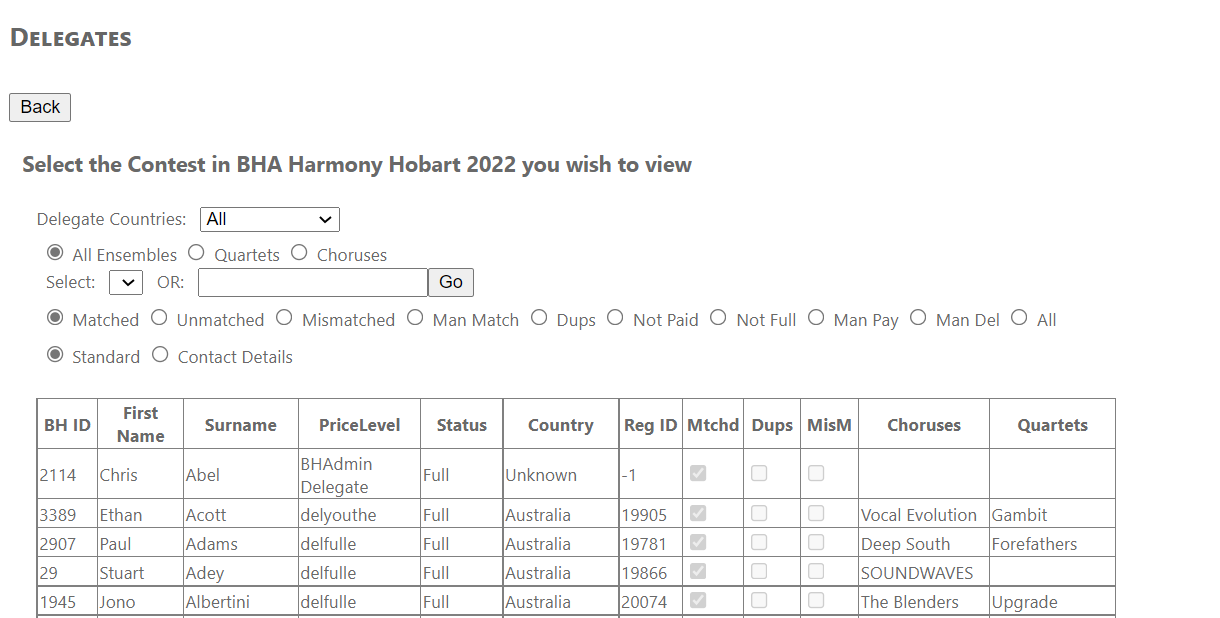Open the Delegate Countries dropdown
The width and height of the screenshot is (1220, 618).
(x=270, y=219)
